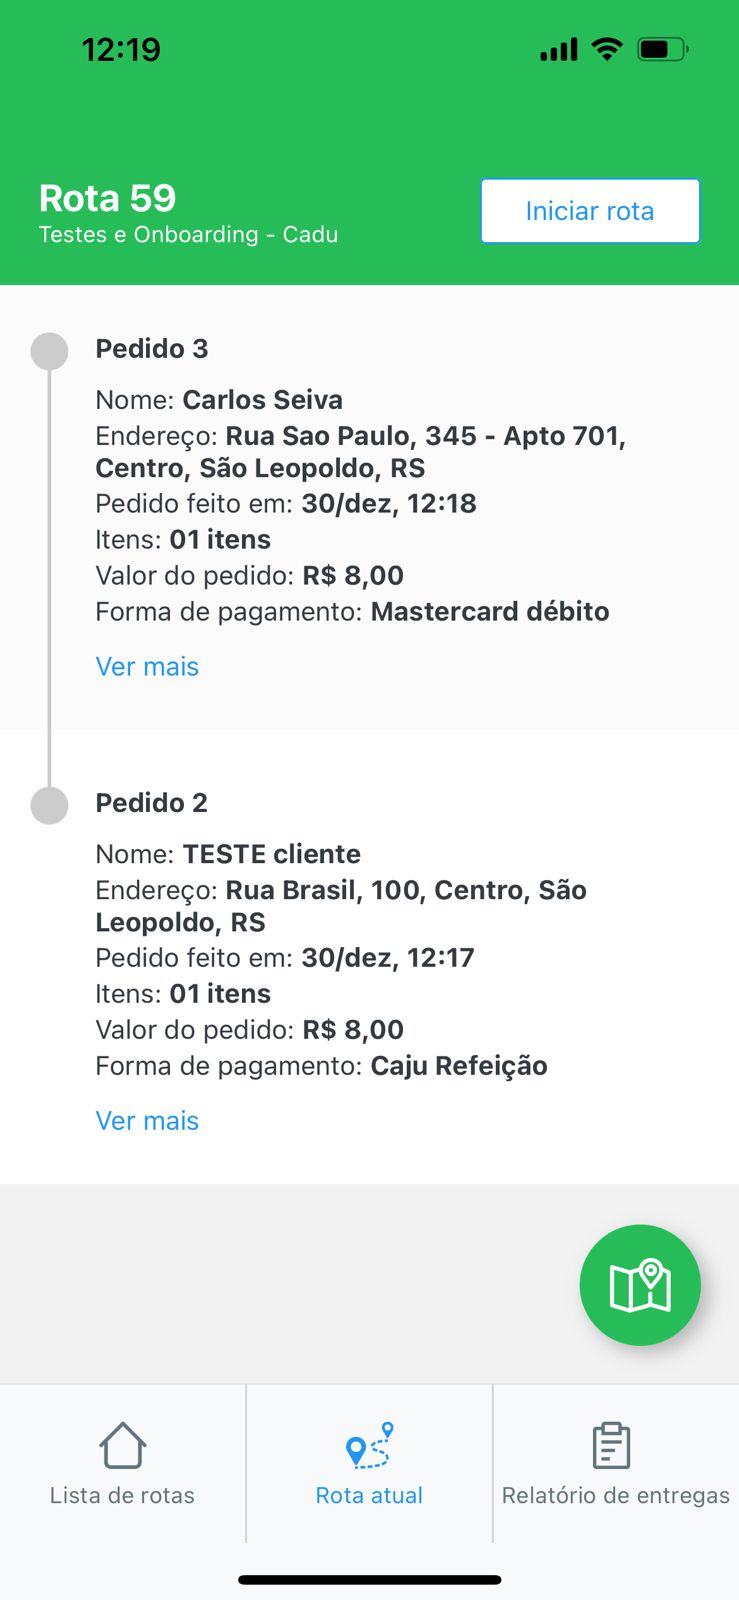This screenshot has height=1600, width=739.
Task: Tap the clock showing 12:19
Action: (x=121, y=49)
